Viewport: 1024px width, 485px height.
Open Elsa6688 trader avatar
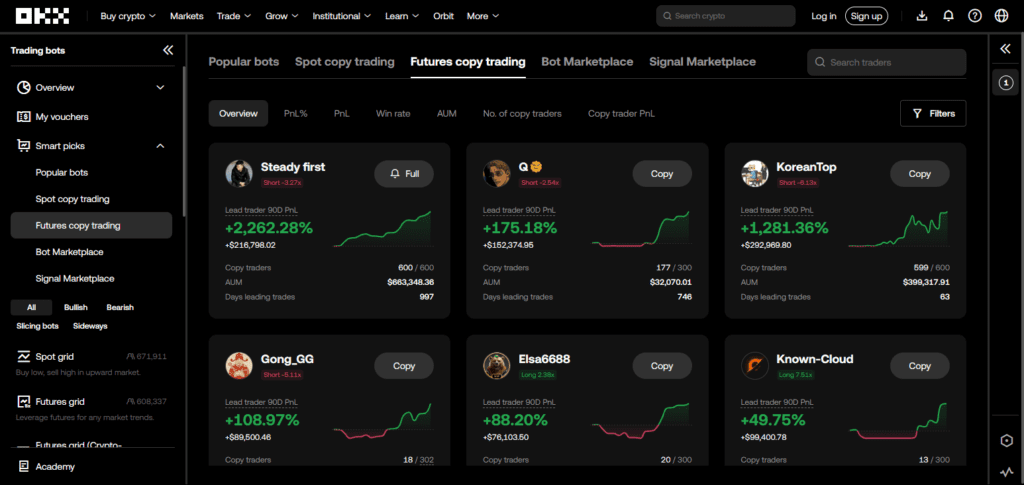[x=497, y=366]
